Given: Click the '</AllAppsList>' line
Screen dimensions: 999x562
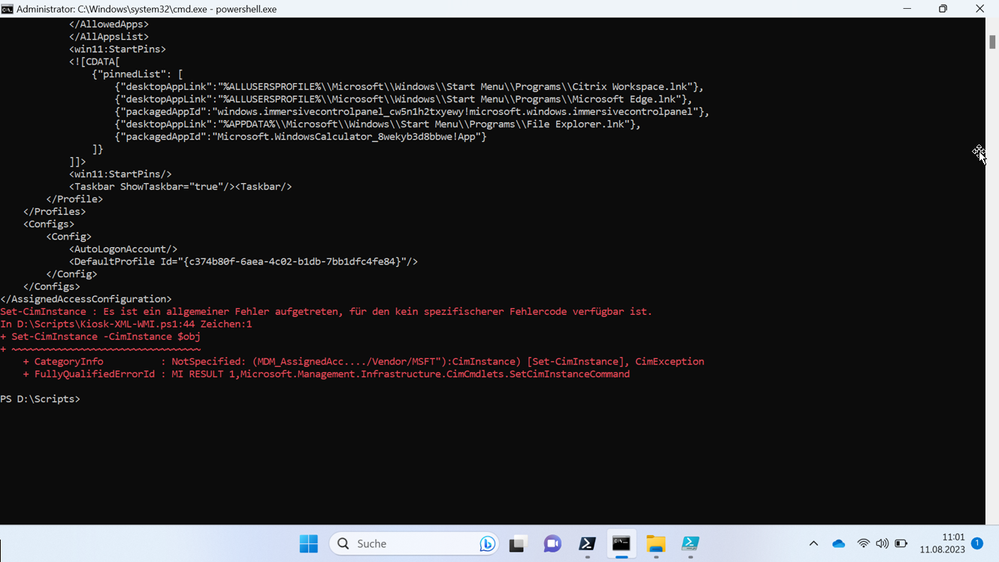Looking at the screenshot, I should (x=109, y=37).
